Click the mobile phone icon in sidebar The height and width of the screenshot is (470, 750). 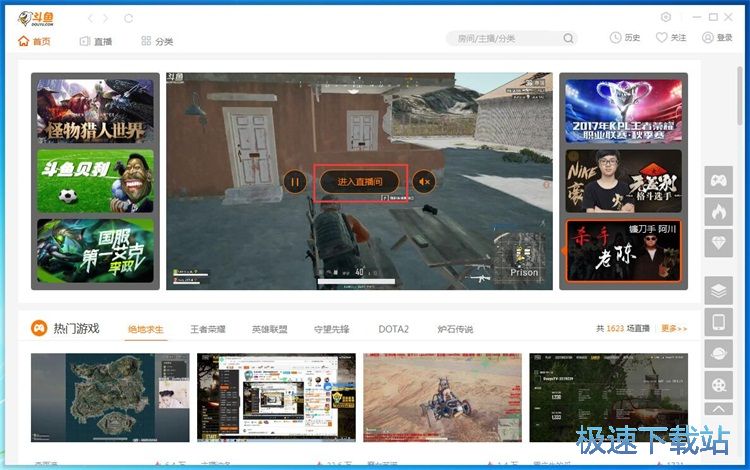[718, 322]
